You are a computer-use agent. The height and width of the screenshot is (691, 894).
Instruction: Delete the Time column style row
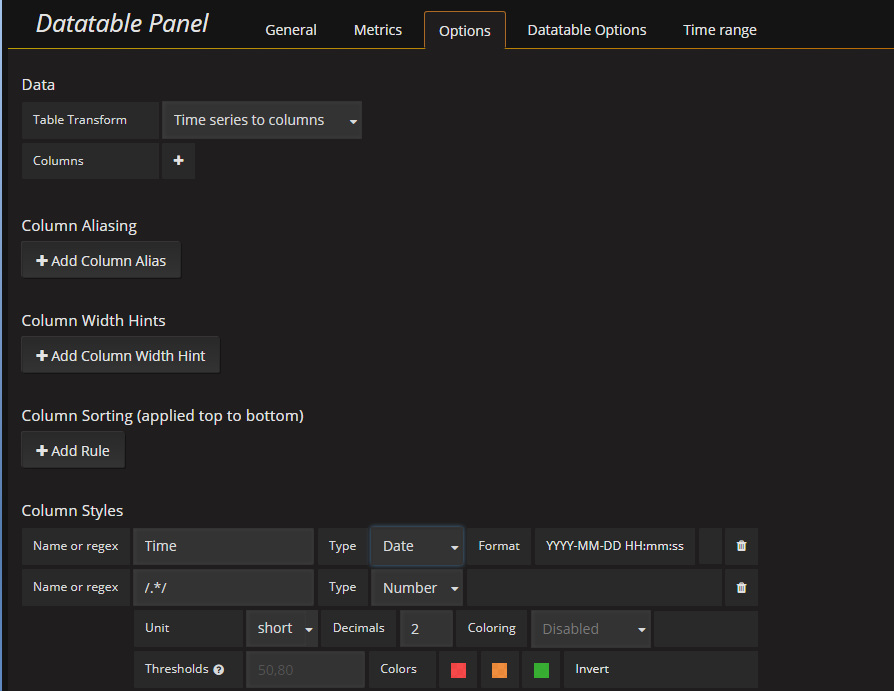(741, 546)
